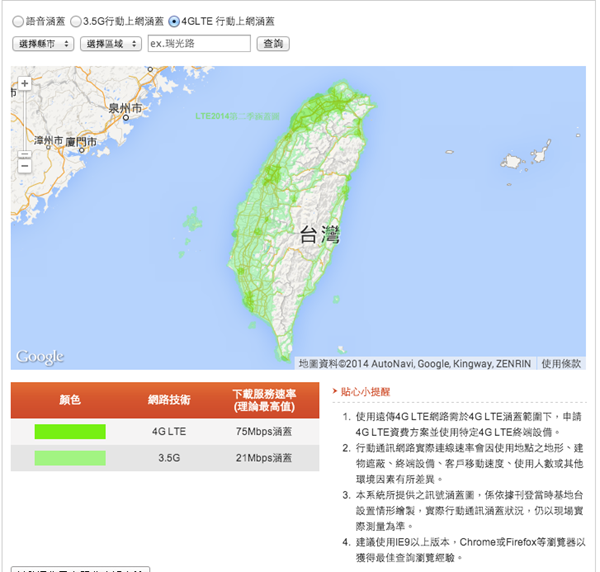Viewport: 600px width, 572px height.
Task: Click the 漳州市 city label
Action: point(49,140)
